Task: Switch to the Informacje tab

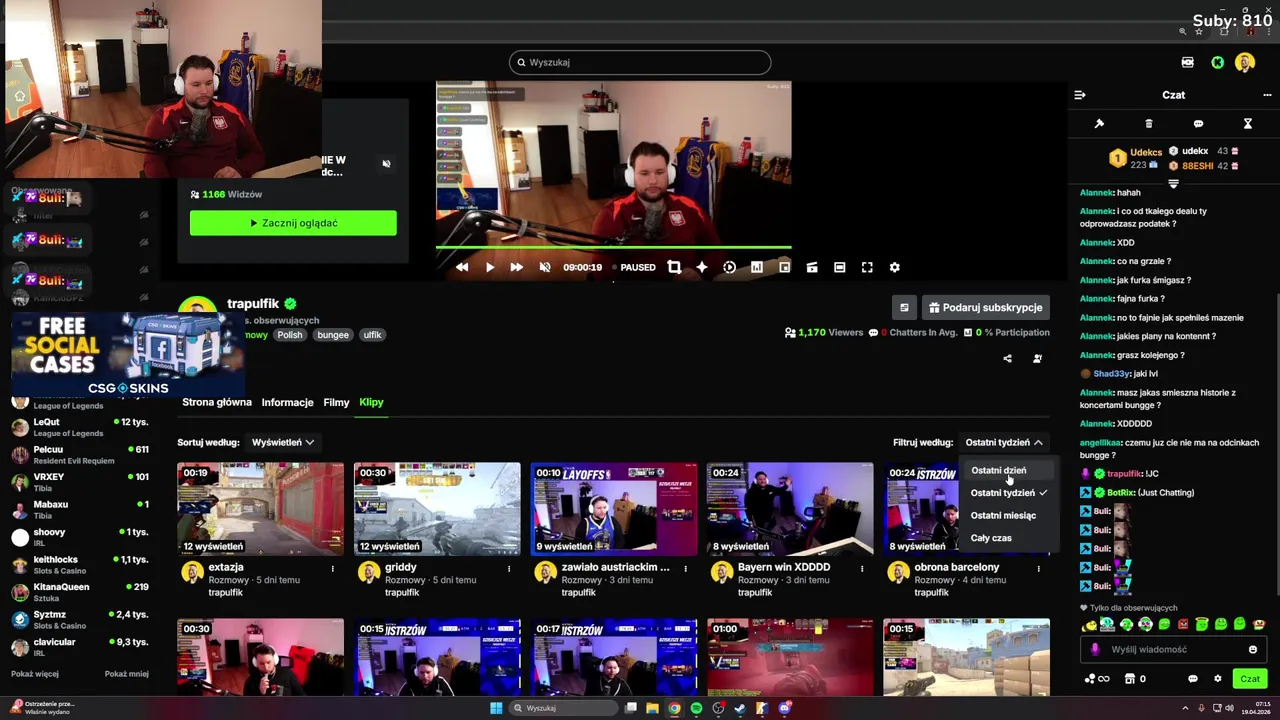Action: [287, 402]
